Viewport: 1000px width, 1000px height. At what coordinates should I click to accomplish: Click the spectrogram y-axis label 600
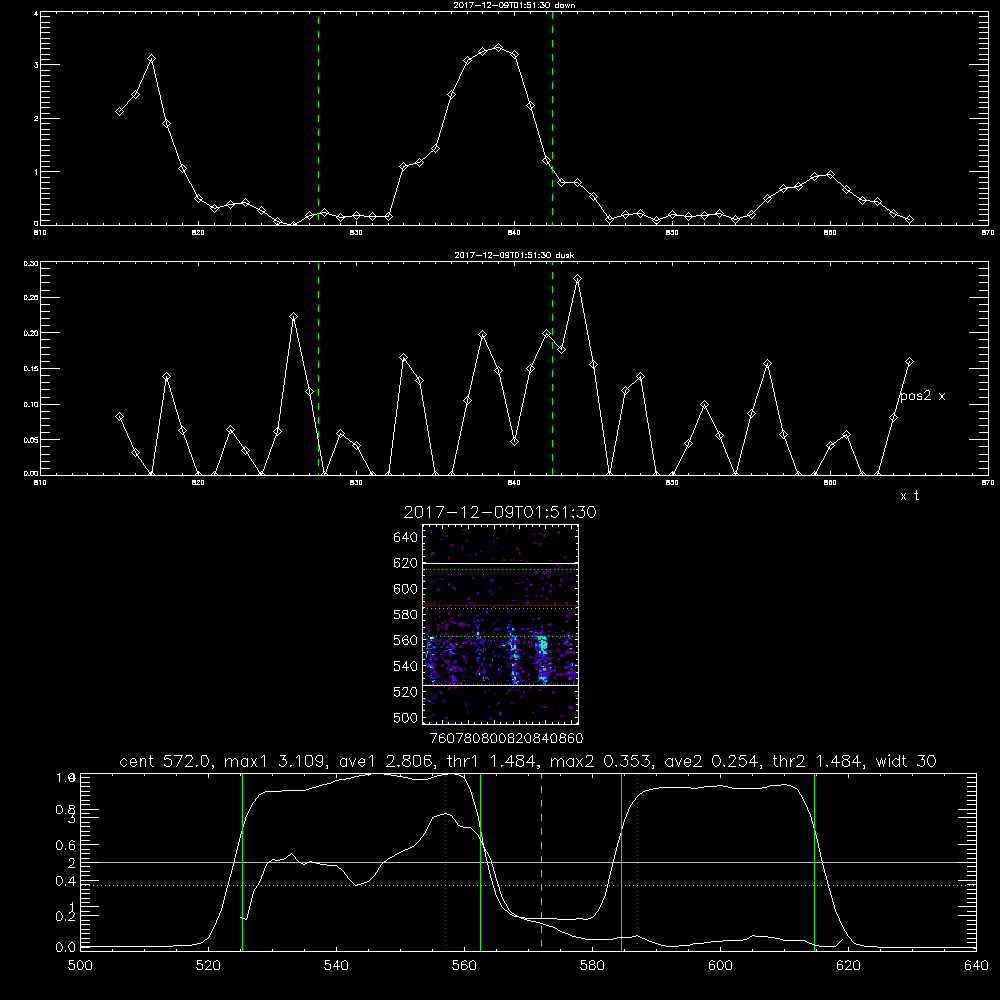click(x=406, y=589)
